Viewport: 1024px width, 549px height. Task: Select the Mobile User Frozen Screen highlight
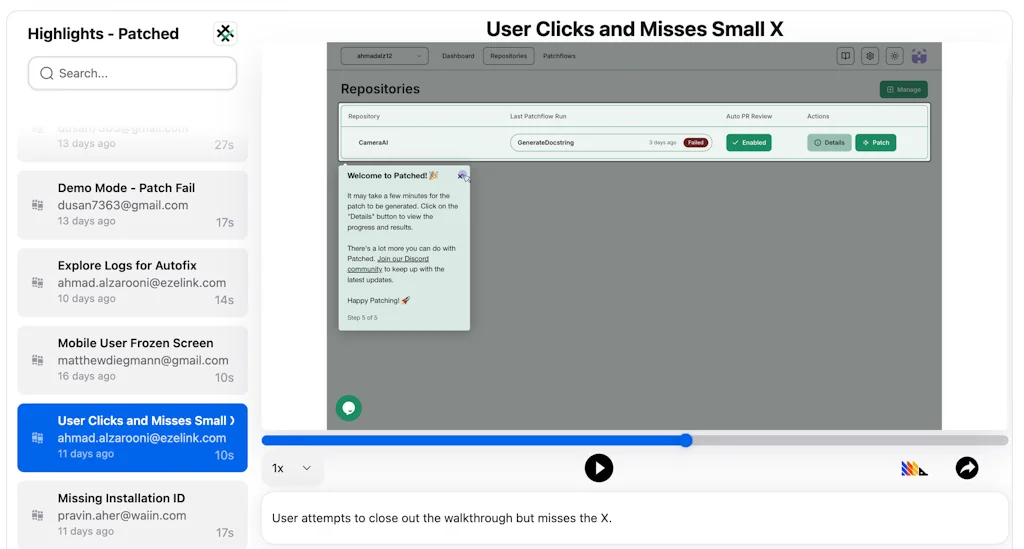pos(133,360)
